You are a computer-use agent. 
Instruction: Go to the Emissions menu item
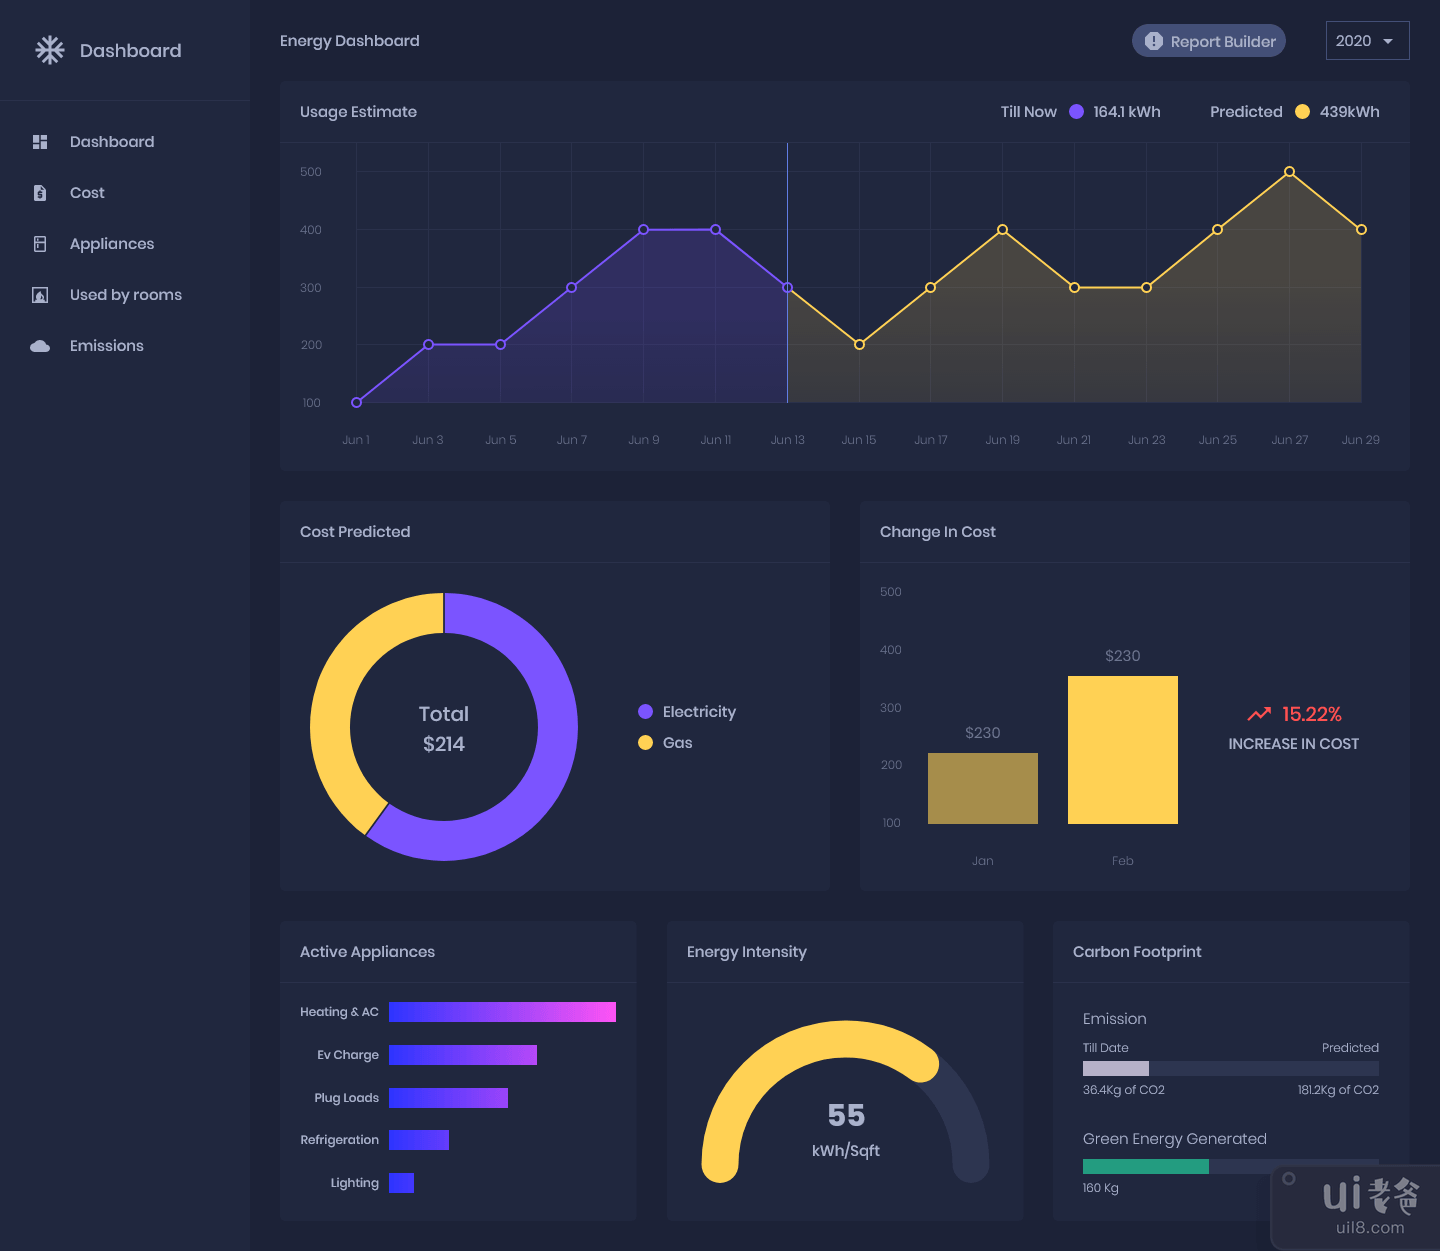pyautogui.click(x=107, y=346)
